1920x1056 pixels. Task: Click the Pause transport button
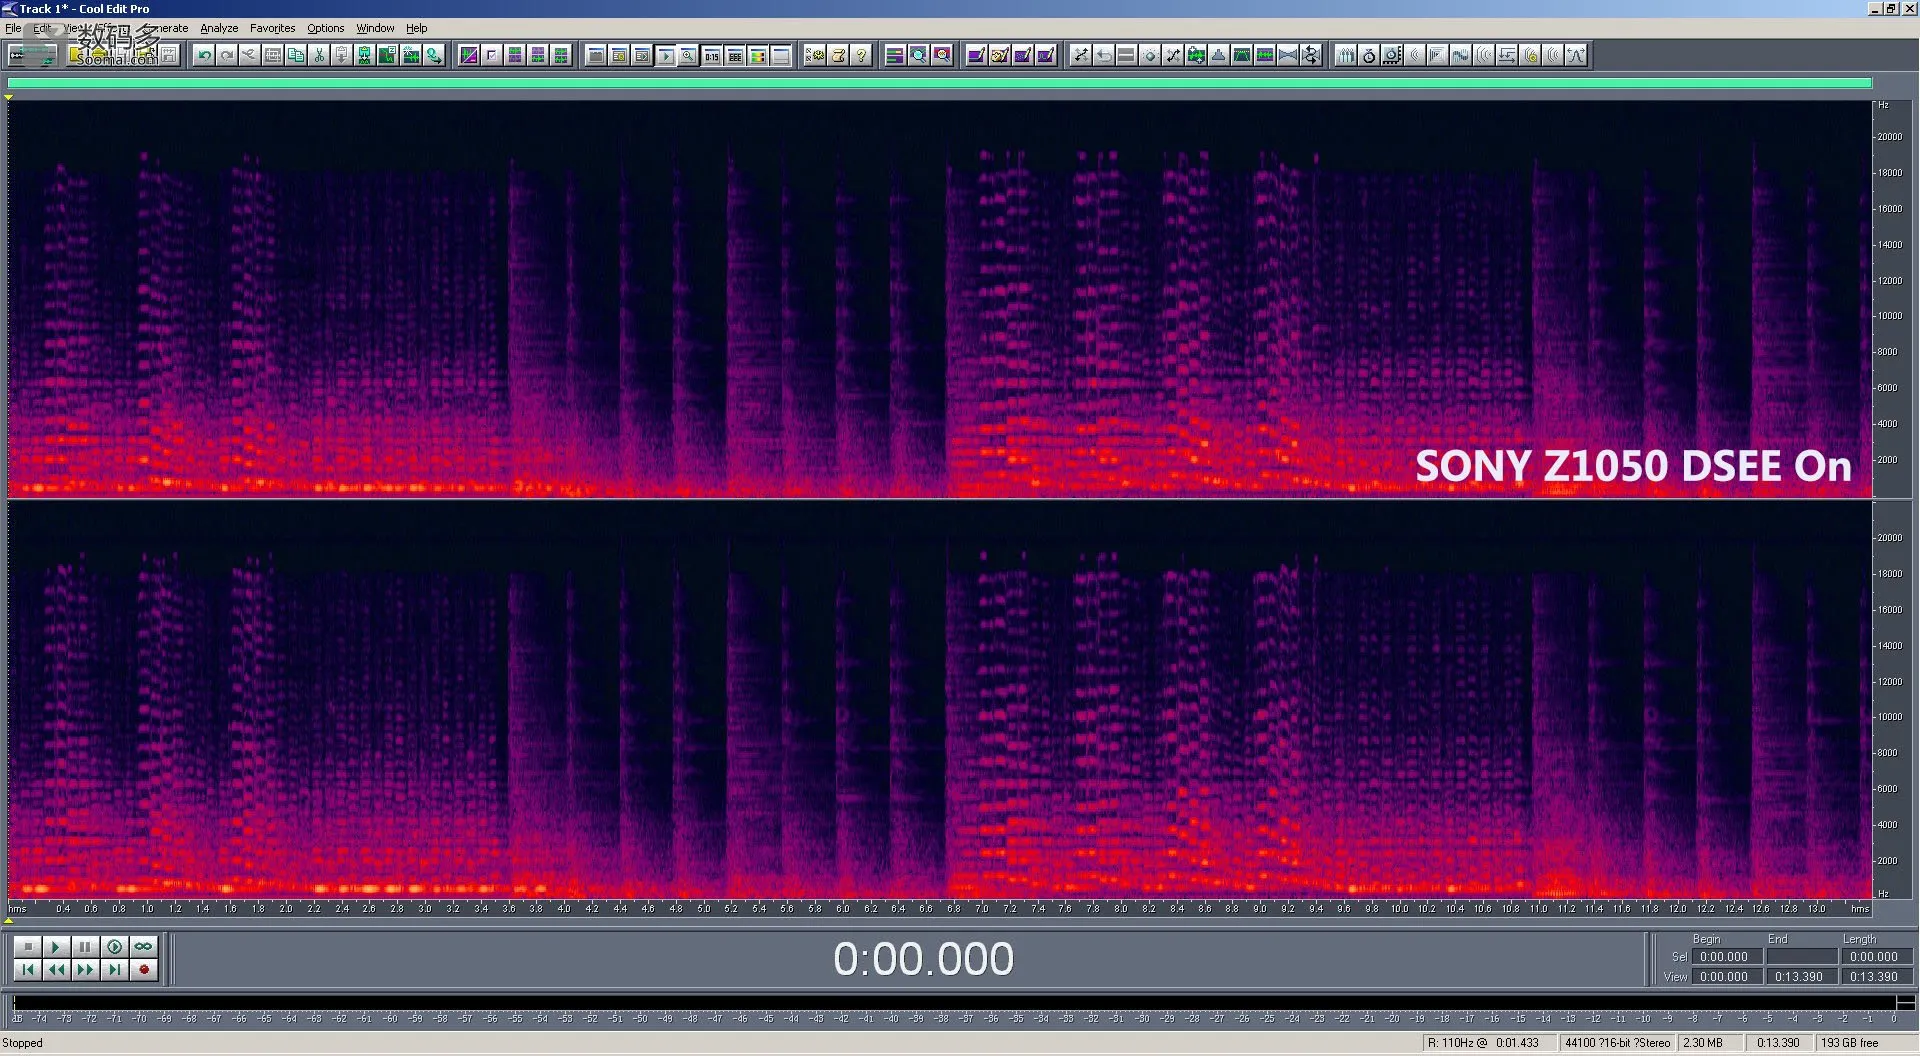pos(85,946)
